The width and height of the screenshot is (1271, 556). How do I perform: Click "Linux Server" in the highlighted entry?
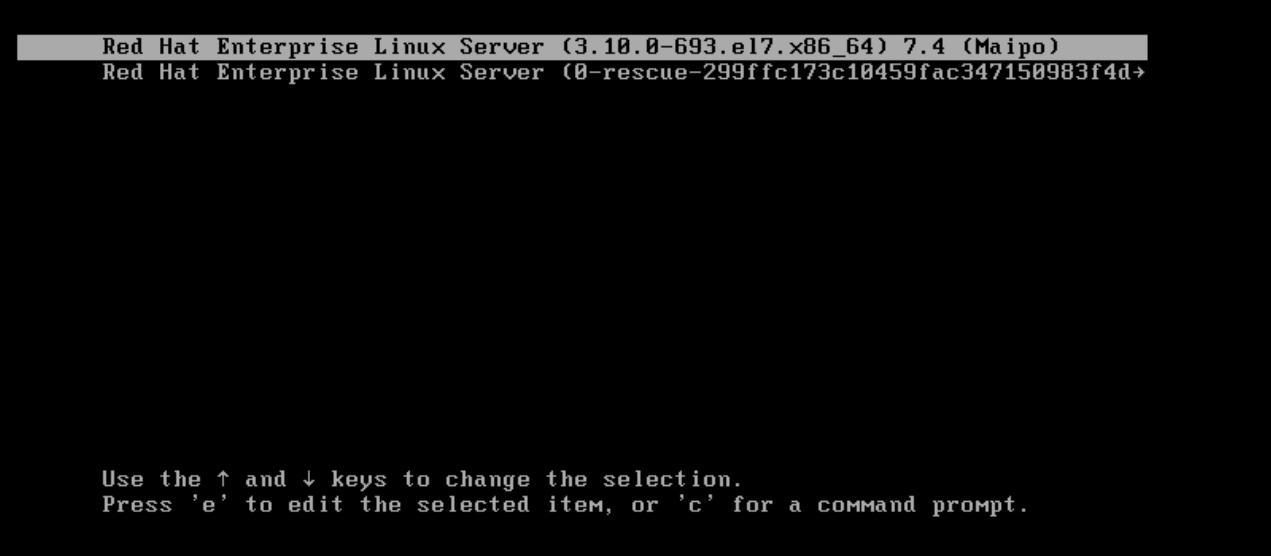[x=460, y=47]
